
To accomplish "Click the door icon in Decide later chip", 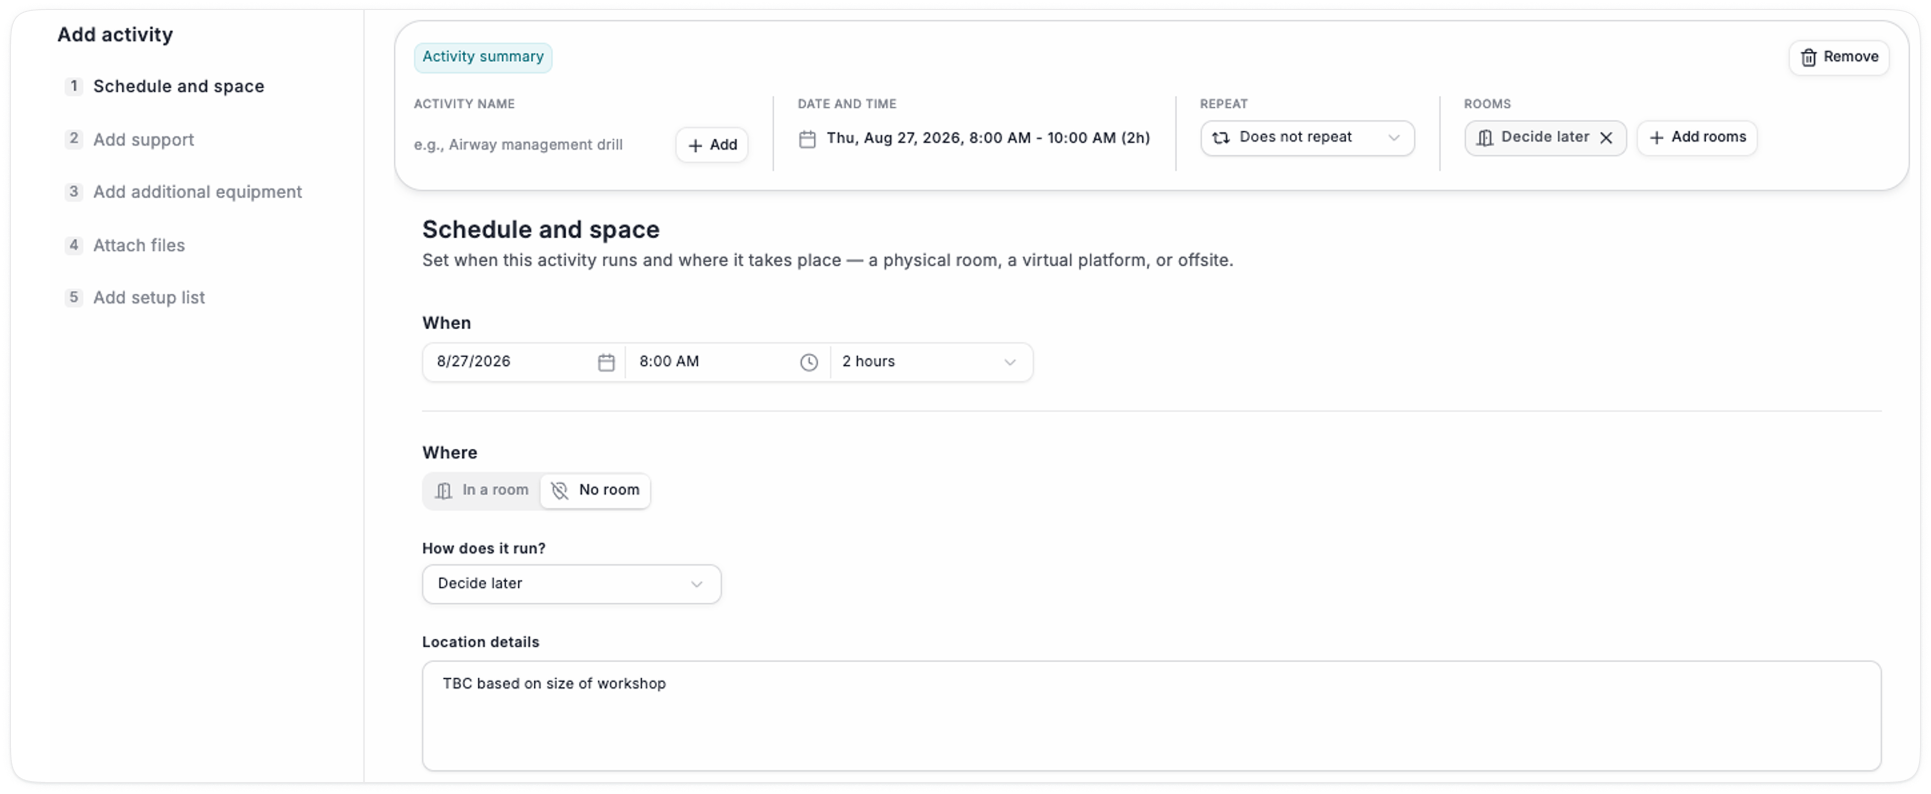I will pos(1485,138).
